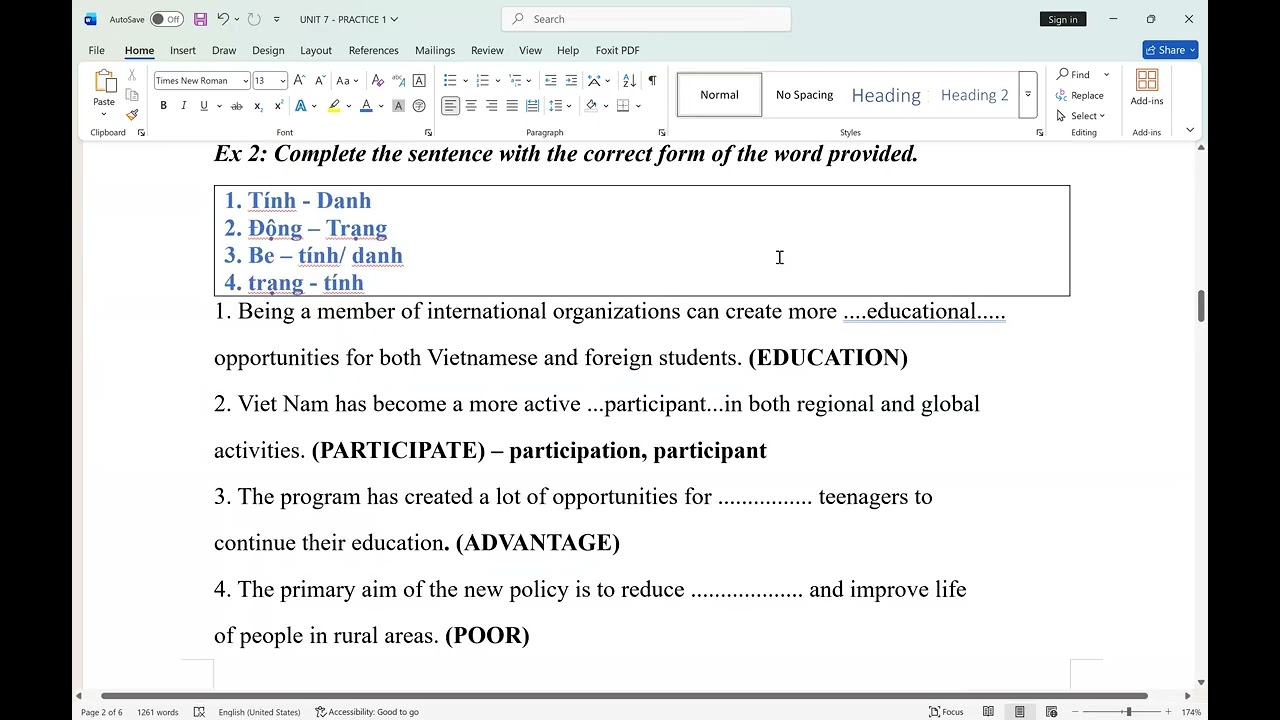The width and height of the screenshot is (1280, 720).
Task: Apply strikethrough formatting
Action: point(236,106)
